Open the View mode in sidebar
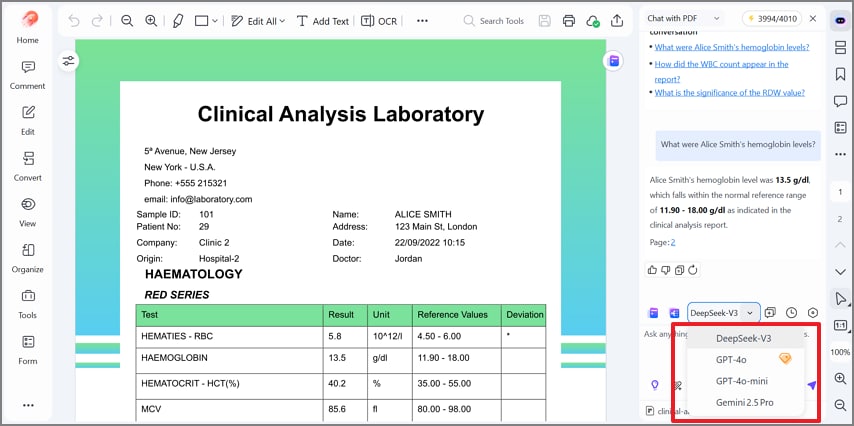The height and width of the screenshot is (426, 854). [28, 212]
